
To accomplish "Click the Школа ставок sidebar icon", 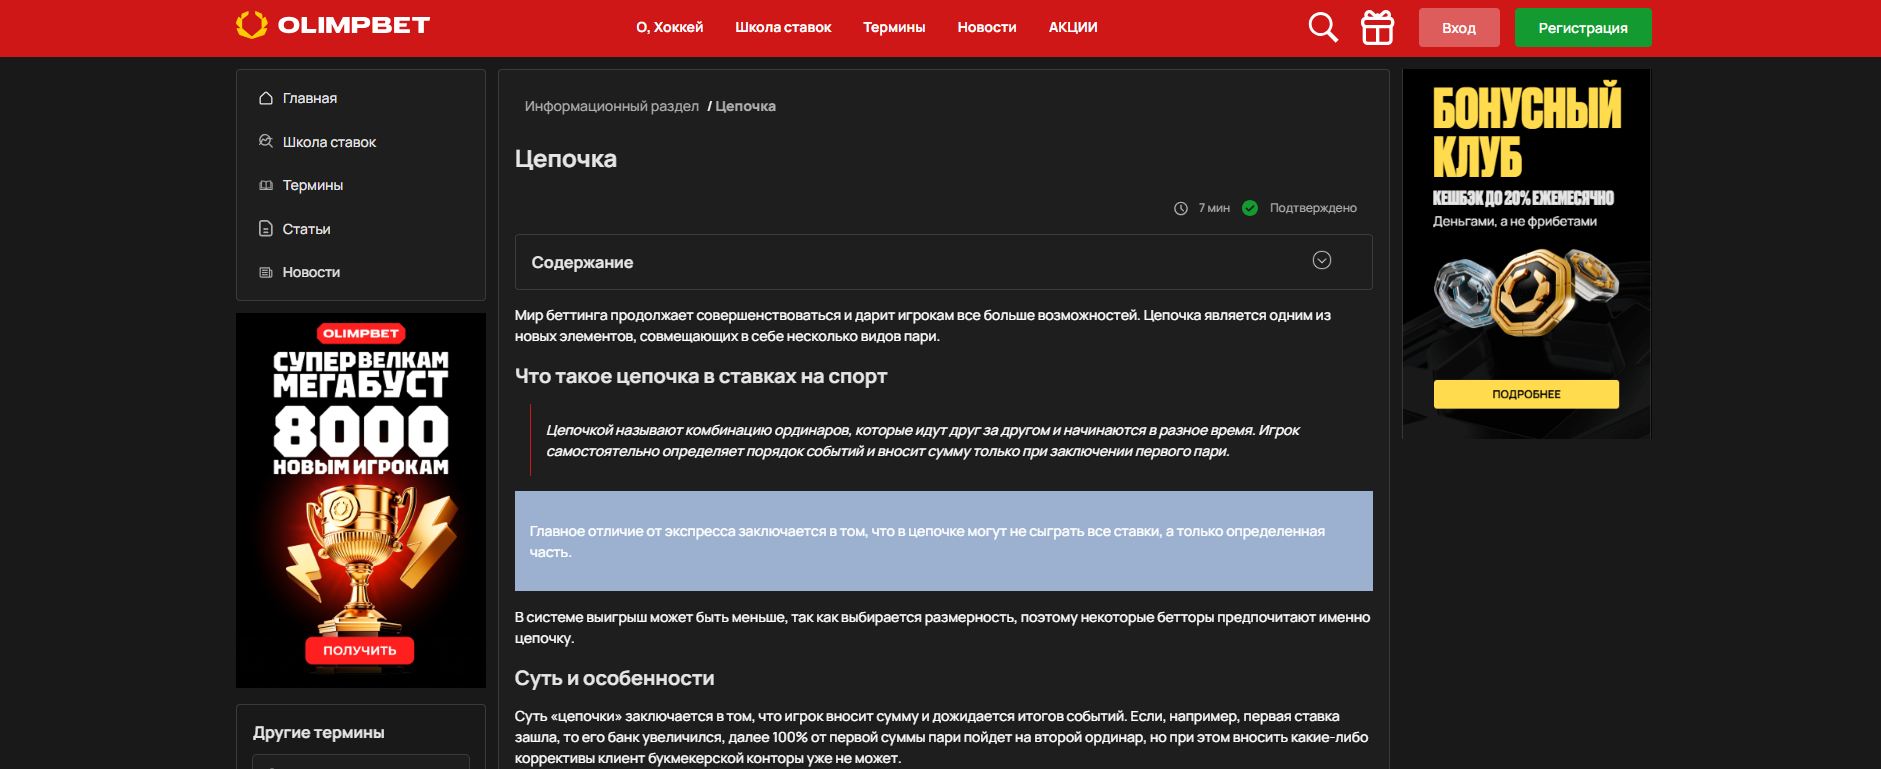I will click(x=266, y=141).
